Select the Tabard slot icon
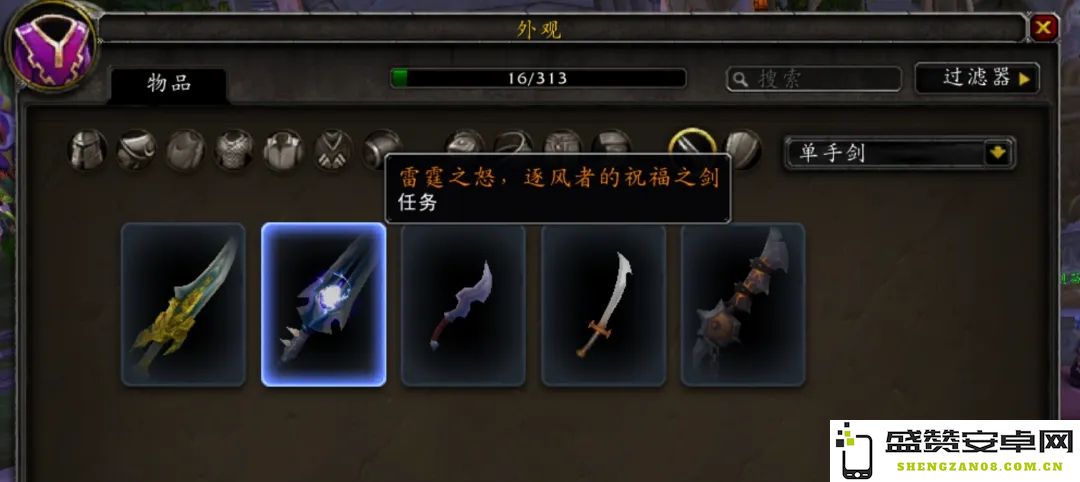This screenshot has height=482, width=1080. tap(333, 149)
